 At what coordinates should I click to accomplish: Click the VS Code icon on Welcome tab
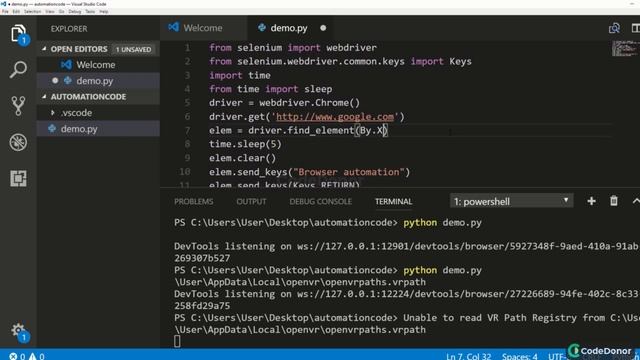pos(173,27)
